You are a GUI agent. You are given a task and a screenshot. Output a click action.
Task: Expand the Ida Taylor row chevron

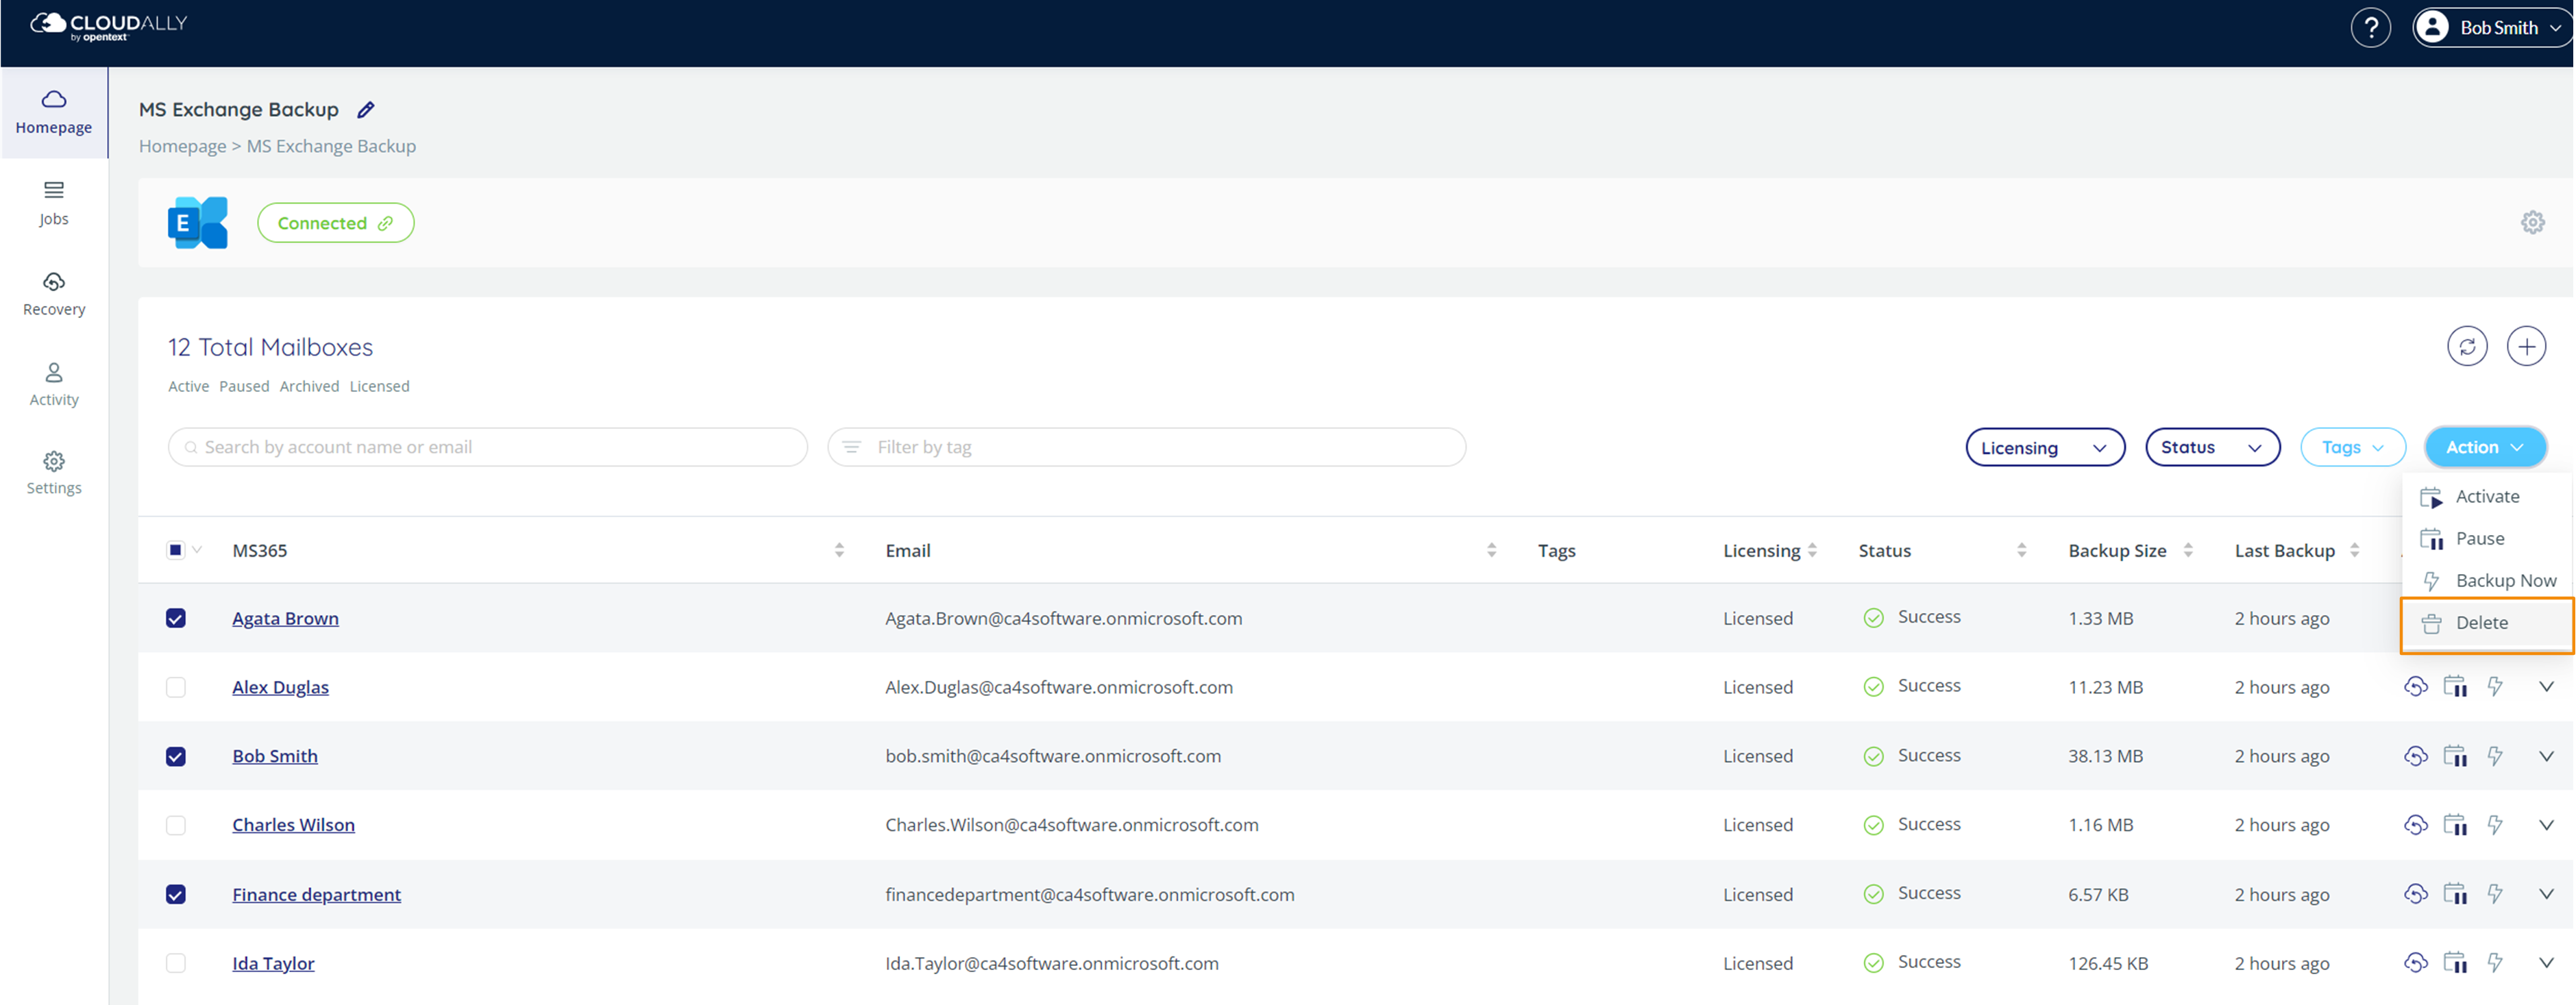pos(2546,963)
